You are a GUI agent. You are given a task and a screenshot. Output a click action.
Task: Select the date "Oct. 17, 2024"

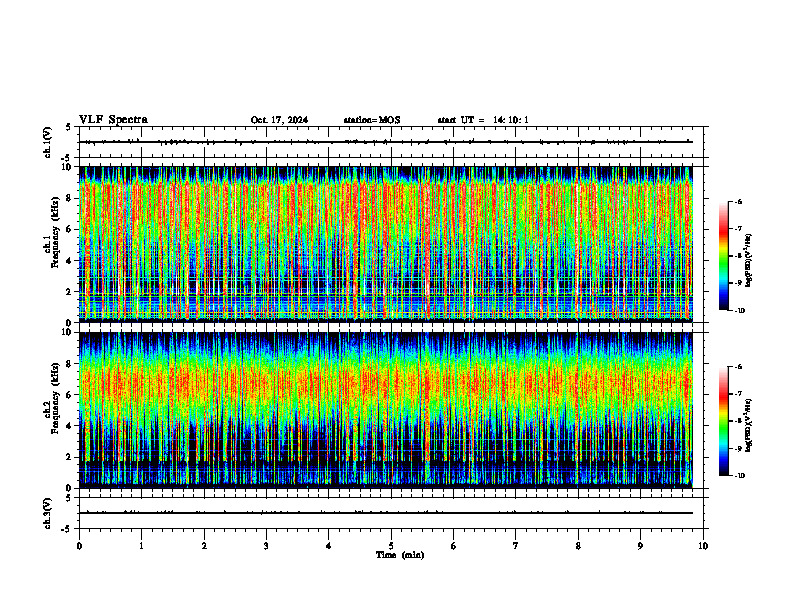click(x=279, y=120)
